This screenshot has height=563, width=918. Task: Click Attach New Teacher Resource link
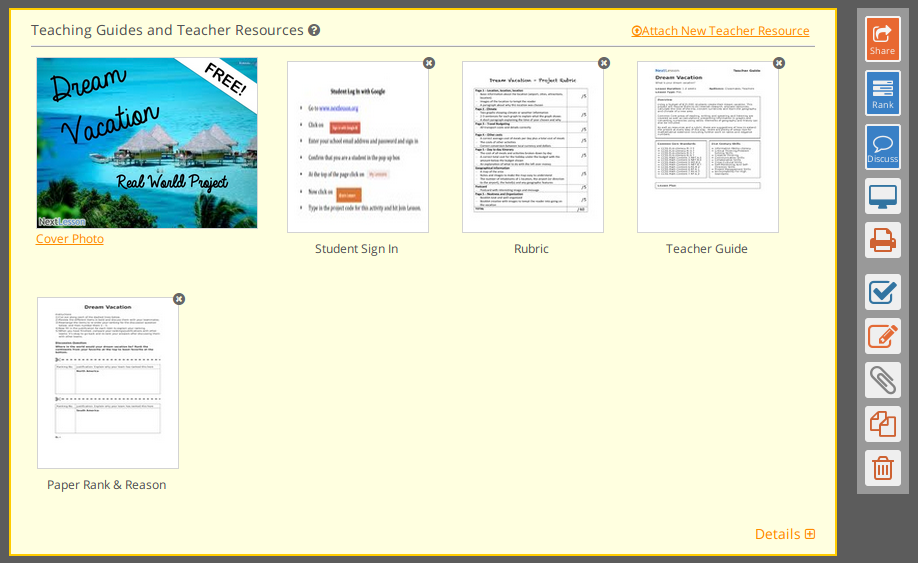pos(720,30)
